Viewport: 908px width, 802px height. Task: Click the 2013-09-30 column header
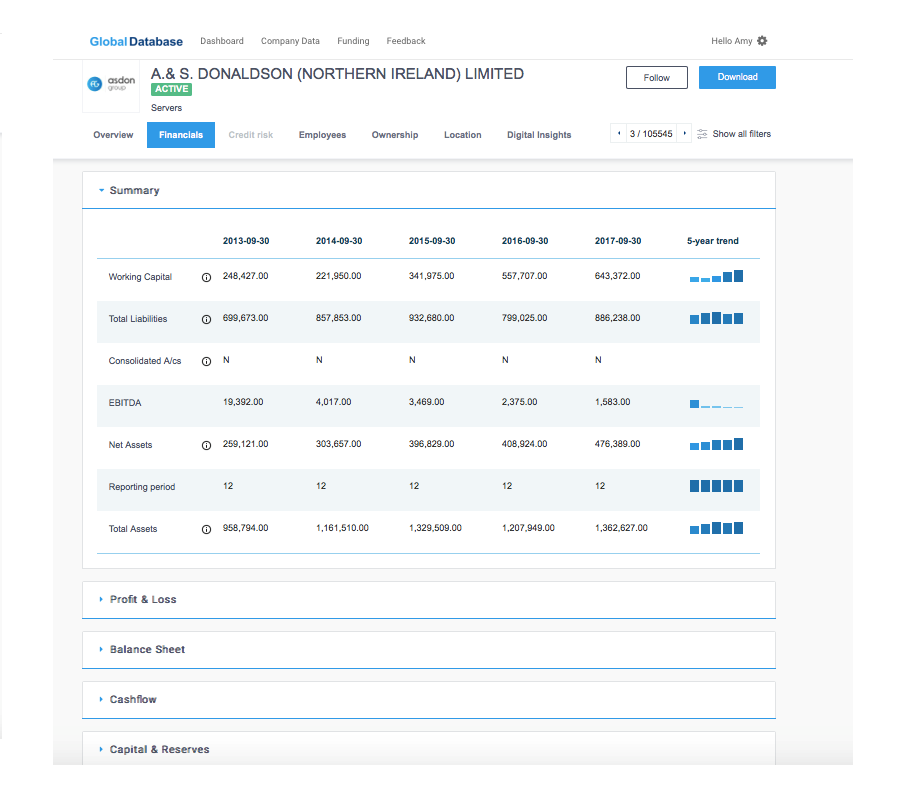(x=246, y=241)
